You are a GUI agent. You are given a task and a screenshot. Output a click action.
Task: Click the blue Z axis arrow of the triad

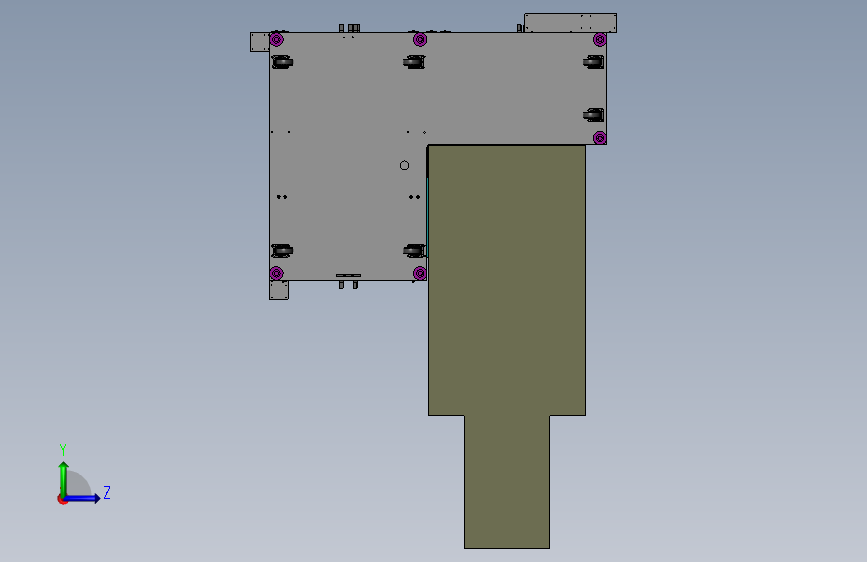point(83,498)
